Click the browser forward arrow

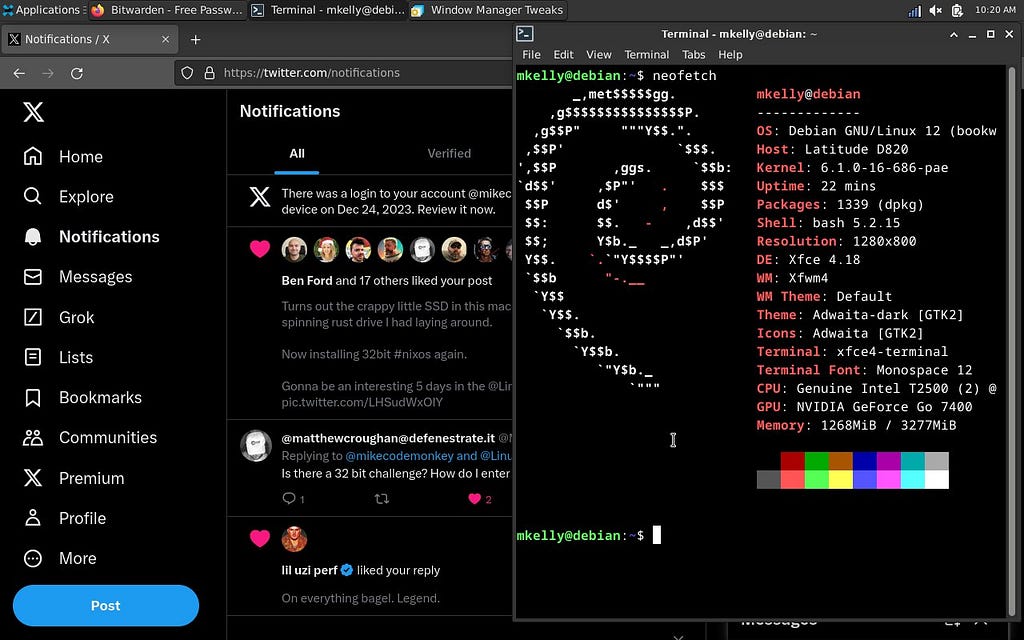[48, 73]
